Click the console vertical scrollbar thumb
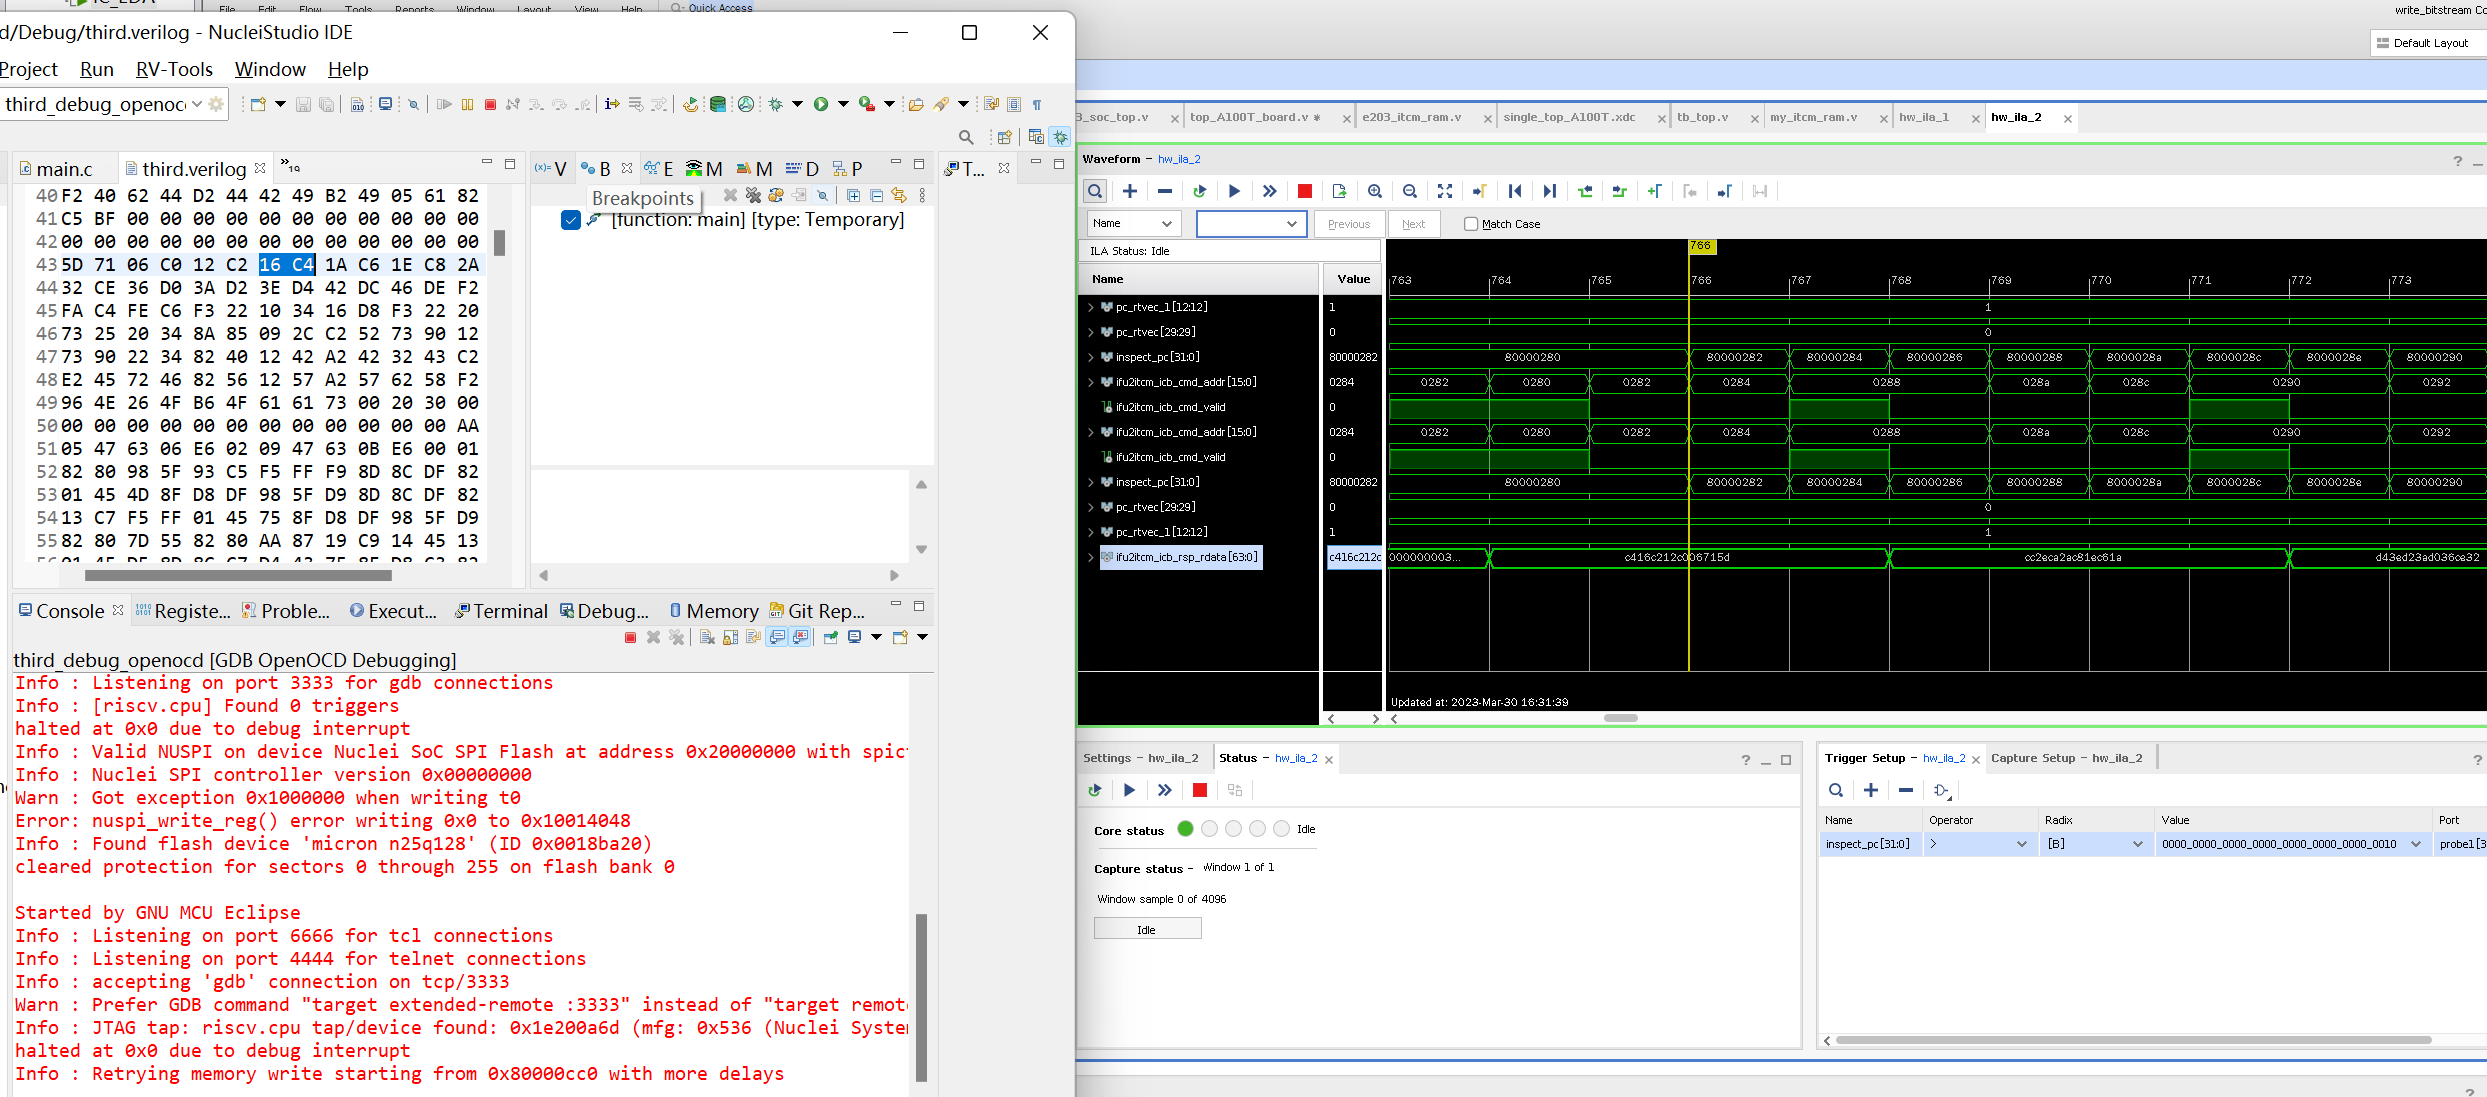This screenshot has width=2487, height=1097. pyautogui.click(x=921, y=997)
